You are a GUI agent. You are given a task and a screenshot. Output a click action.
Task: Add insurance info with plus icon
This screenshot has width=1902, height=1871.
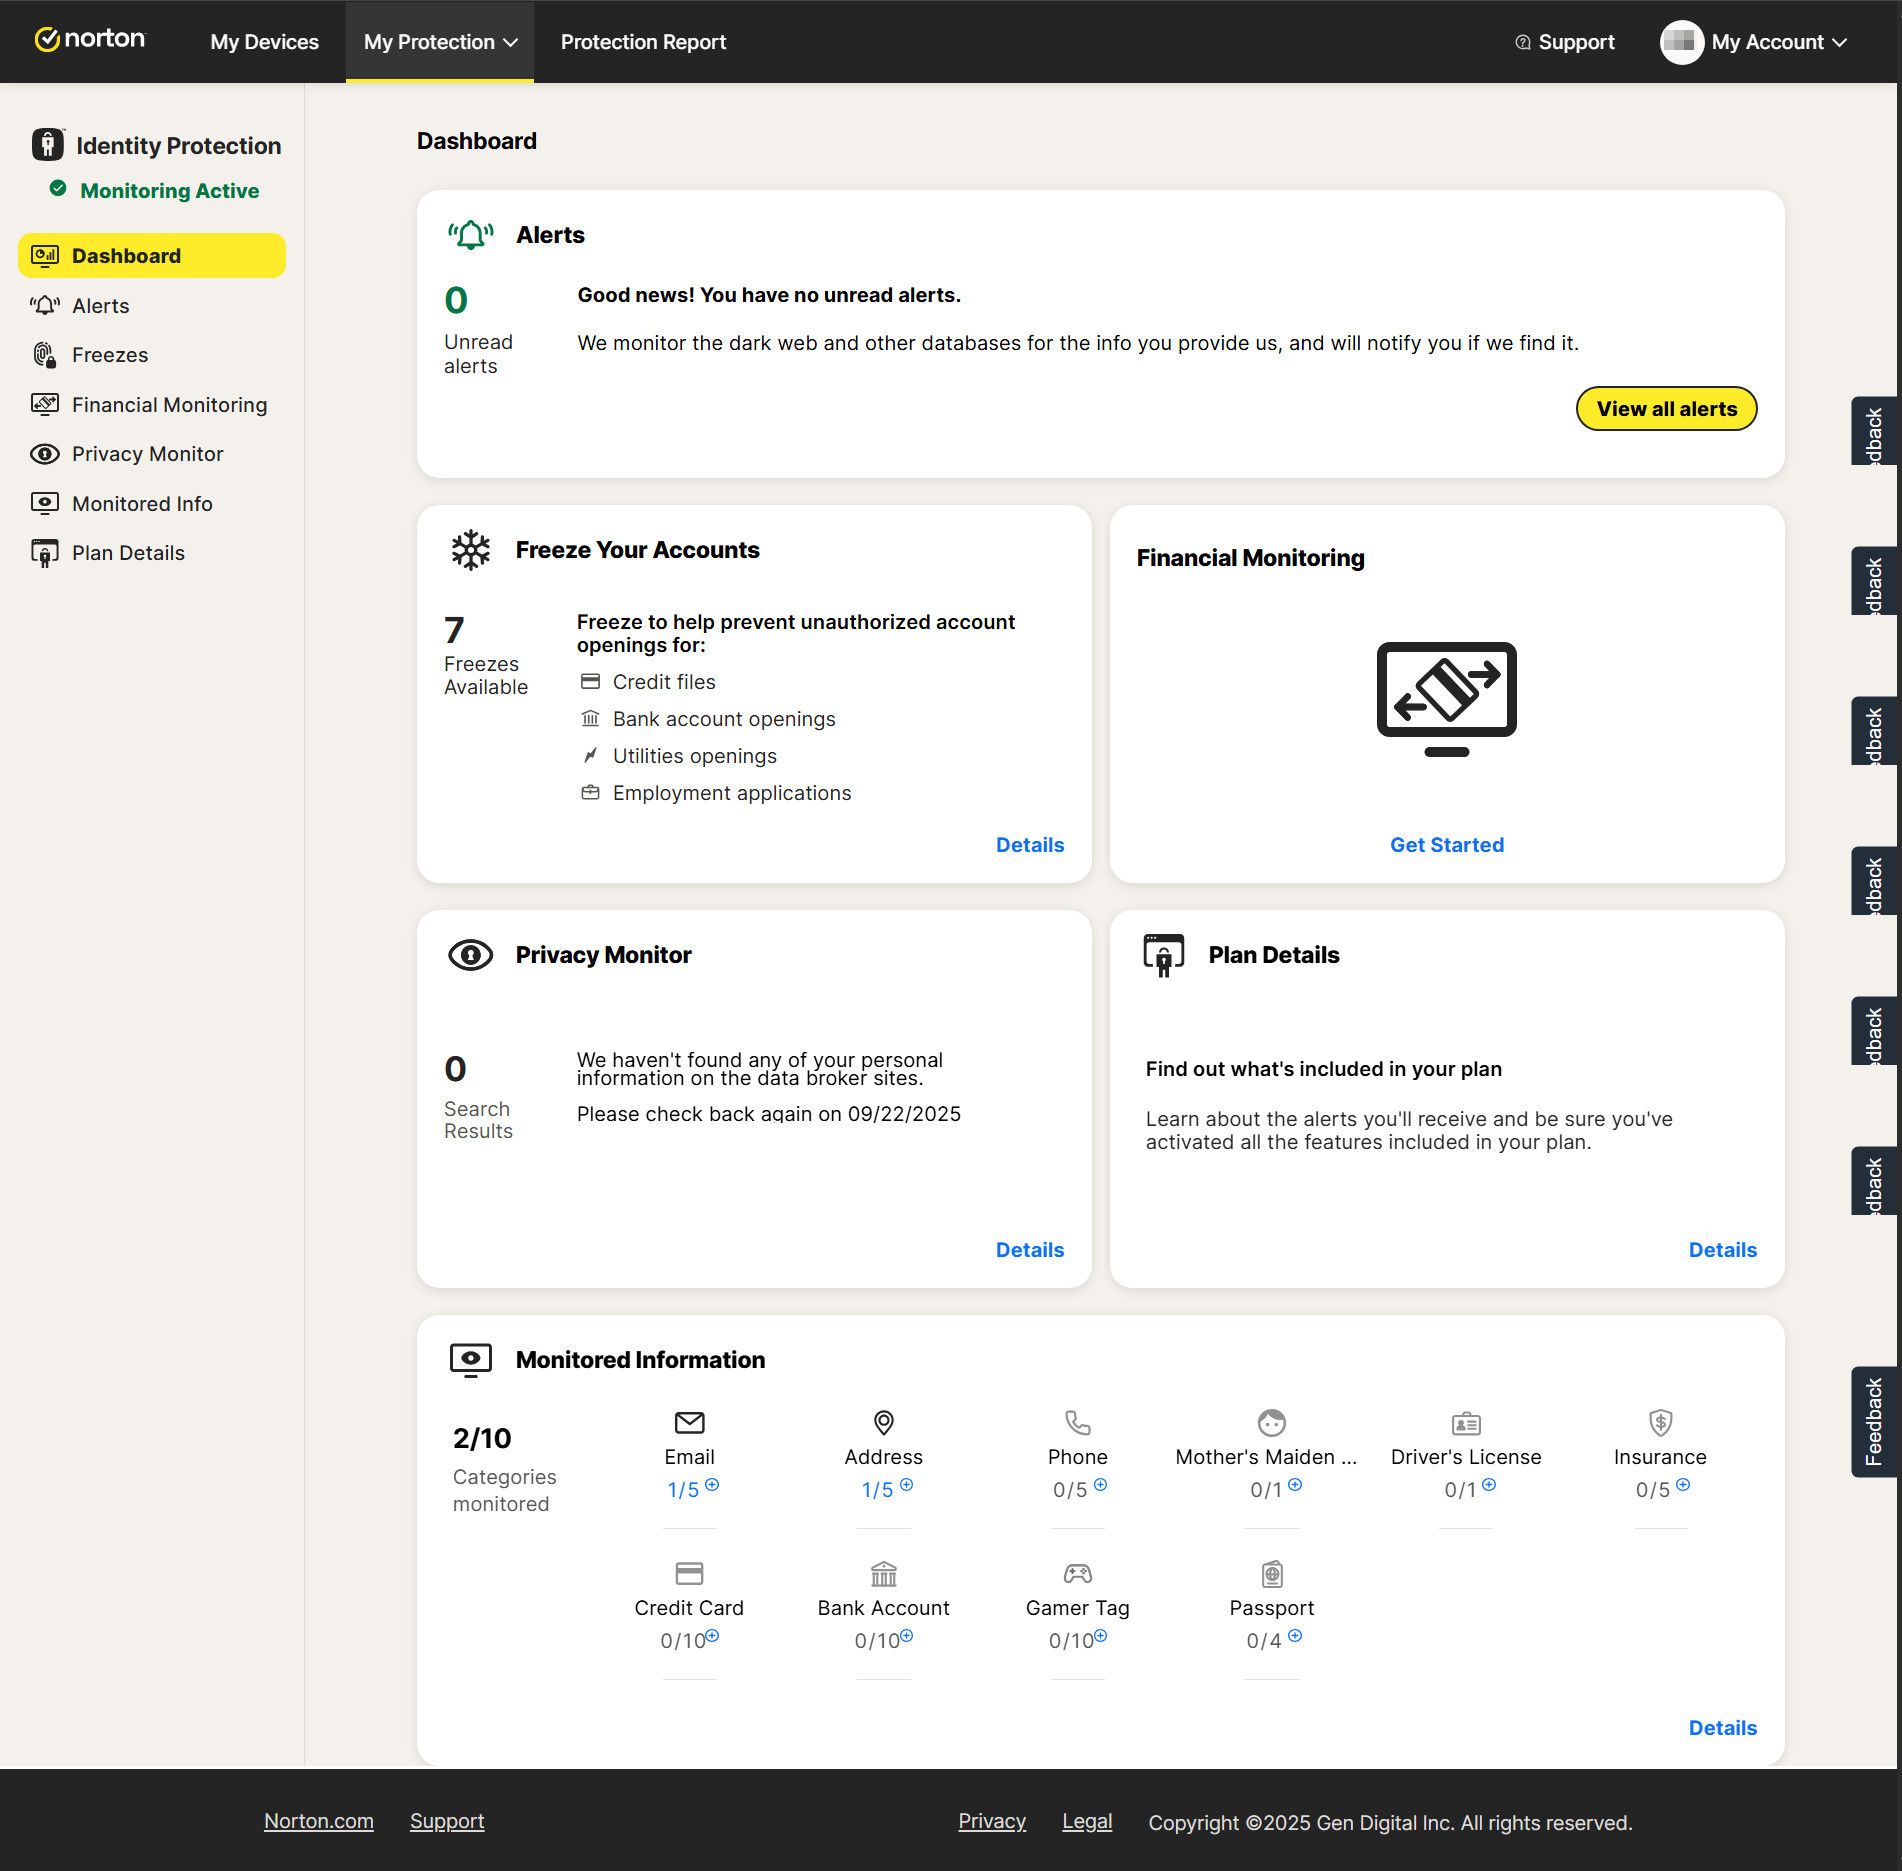pyautogui.click(x=1683, y=1485)
